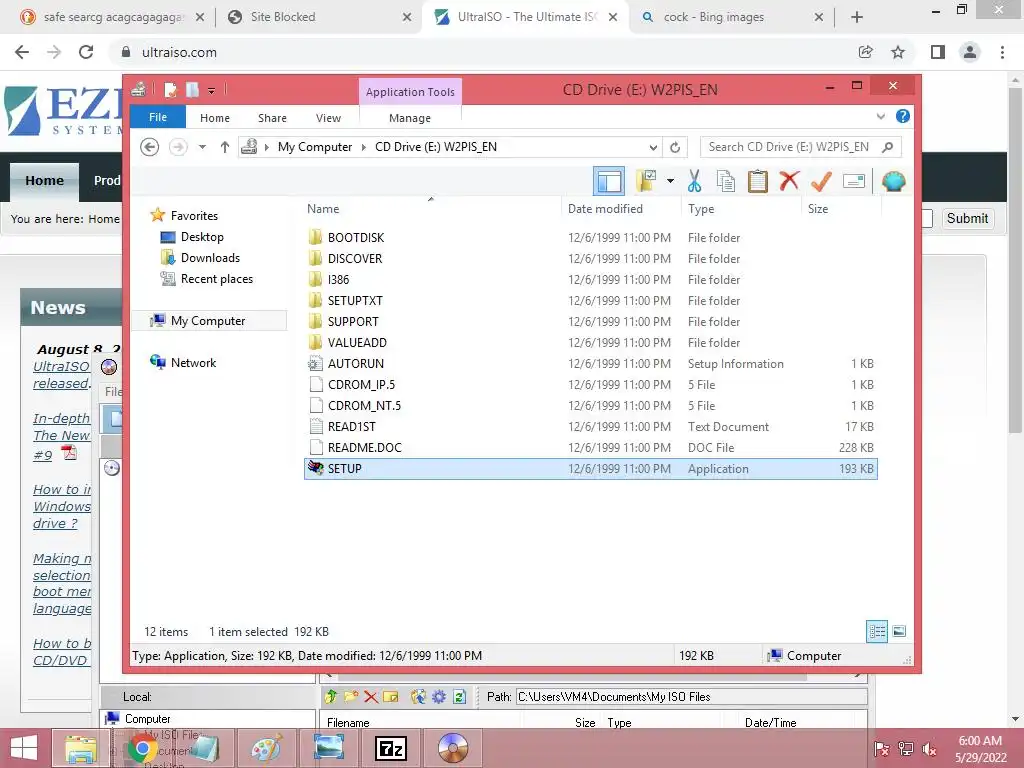Click UltraISO new folder icon in Local toolbar
The width and height of the screenshot is (1024, 768).
[x=351, y=697]
